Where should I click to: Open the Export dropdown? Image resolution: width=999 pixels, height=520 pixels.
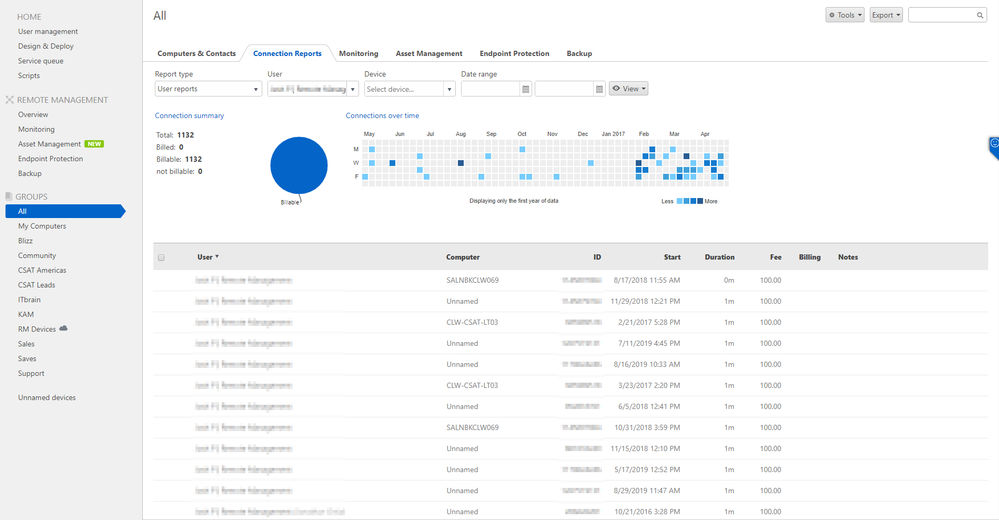886,15
